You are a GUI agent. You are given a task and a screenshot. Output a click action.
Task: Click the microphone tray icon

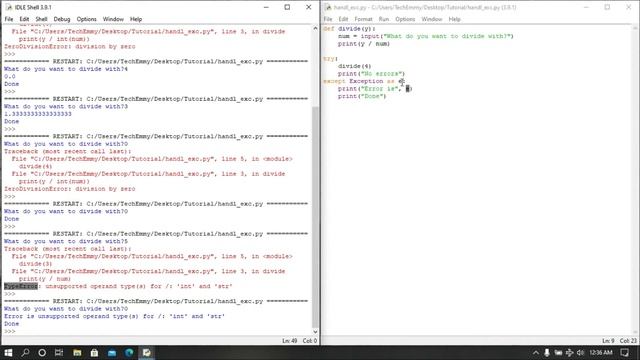547,353
